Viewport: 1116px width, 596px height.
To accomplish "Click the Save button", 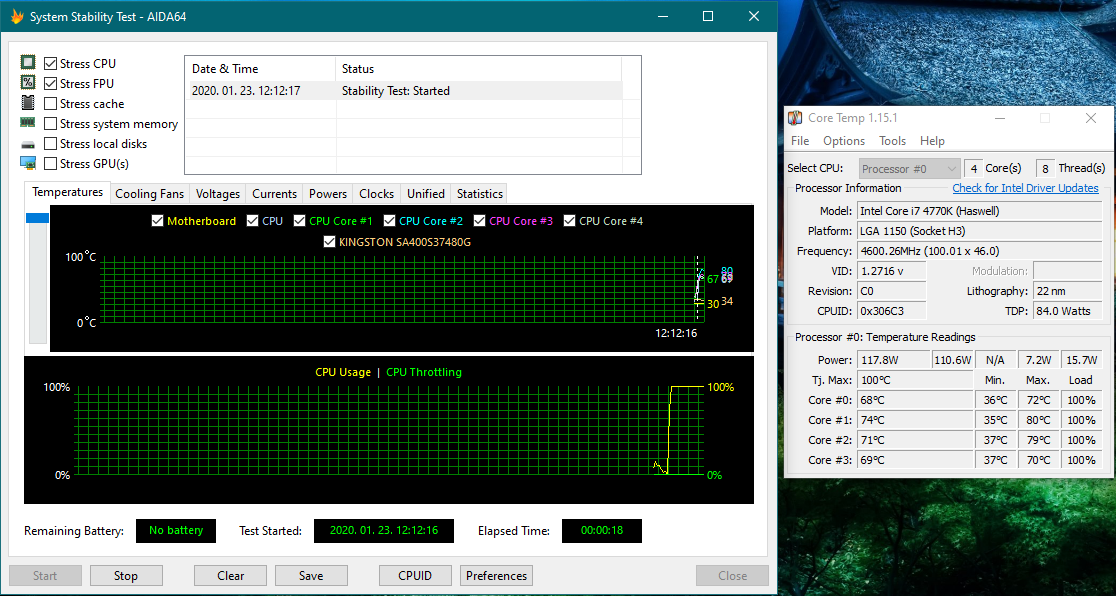I will tap(311, 575).
